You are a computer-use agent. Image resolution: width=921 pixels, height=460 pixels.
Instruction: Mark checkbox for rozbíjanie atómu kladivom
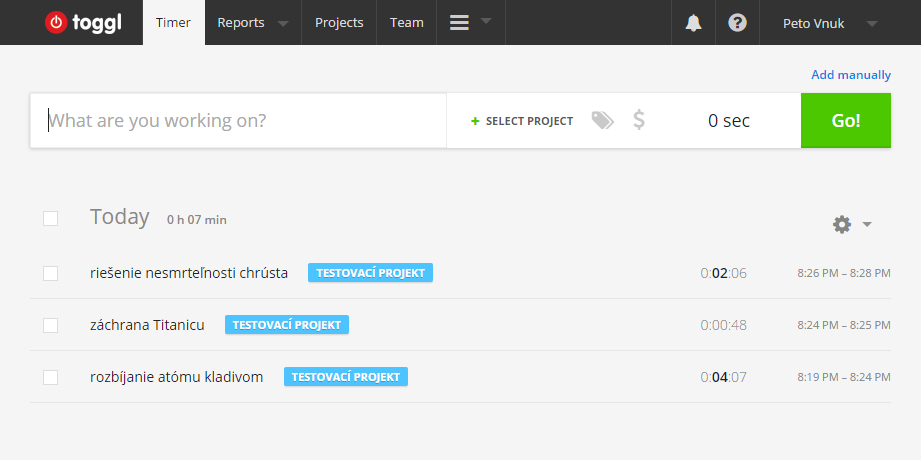pyautogui.click(x=50, y=377)
